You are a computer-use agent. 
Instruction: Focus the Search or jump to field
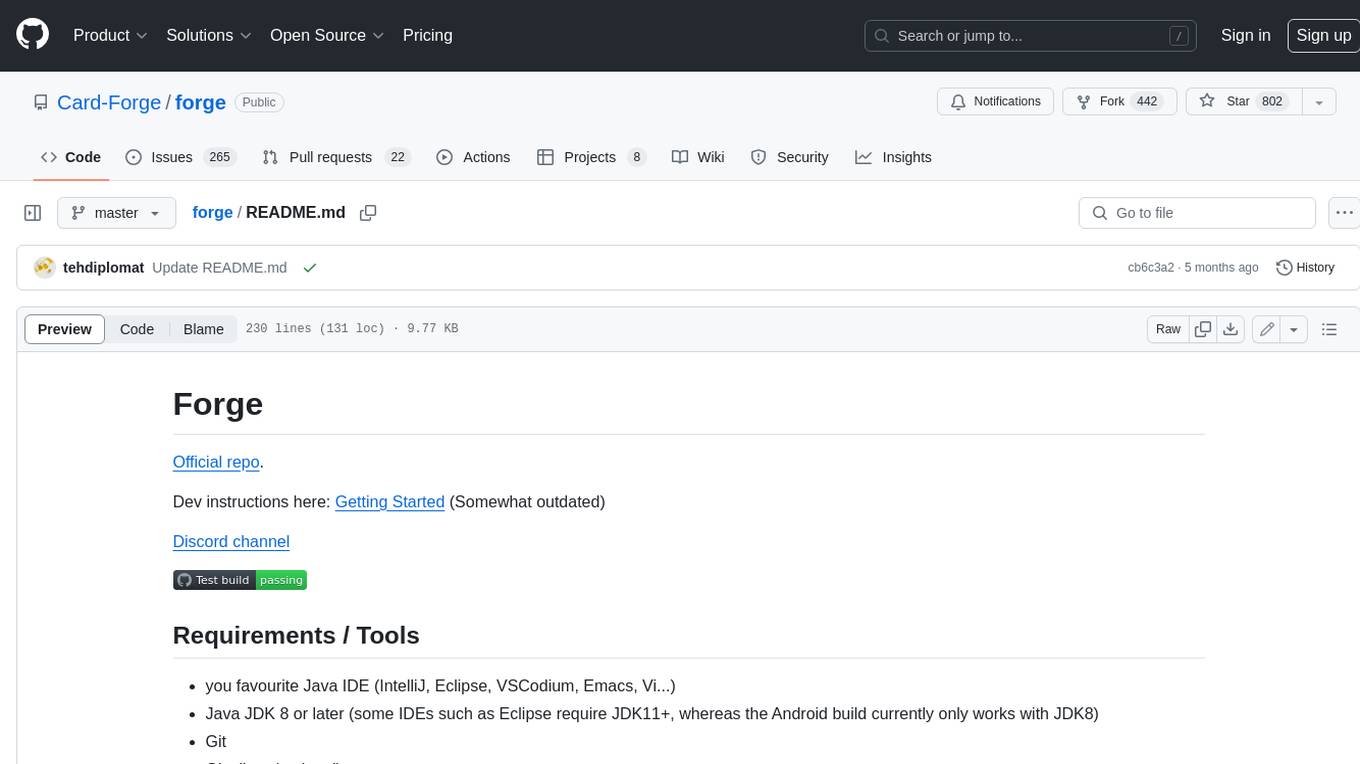1031,35
